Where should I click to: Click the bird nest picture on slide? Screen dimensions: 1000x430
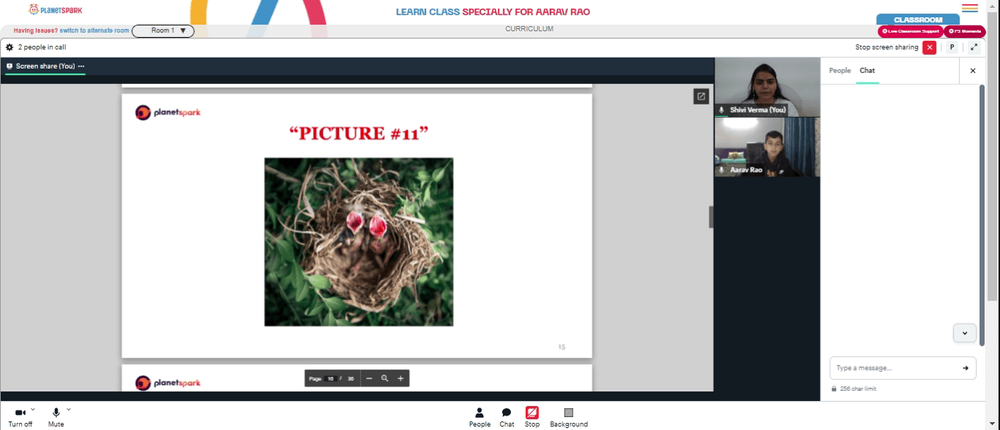(358, 242)
